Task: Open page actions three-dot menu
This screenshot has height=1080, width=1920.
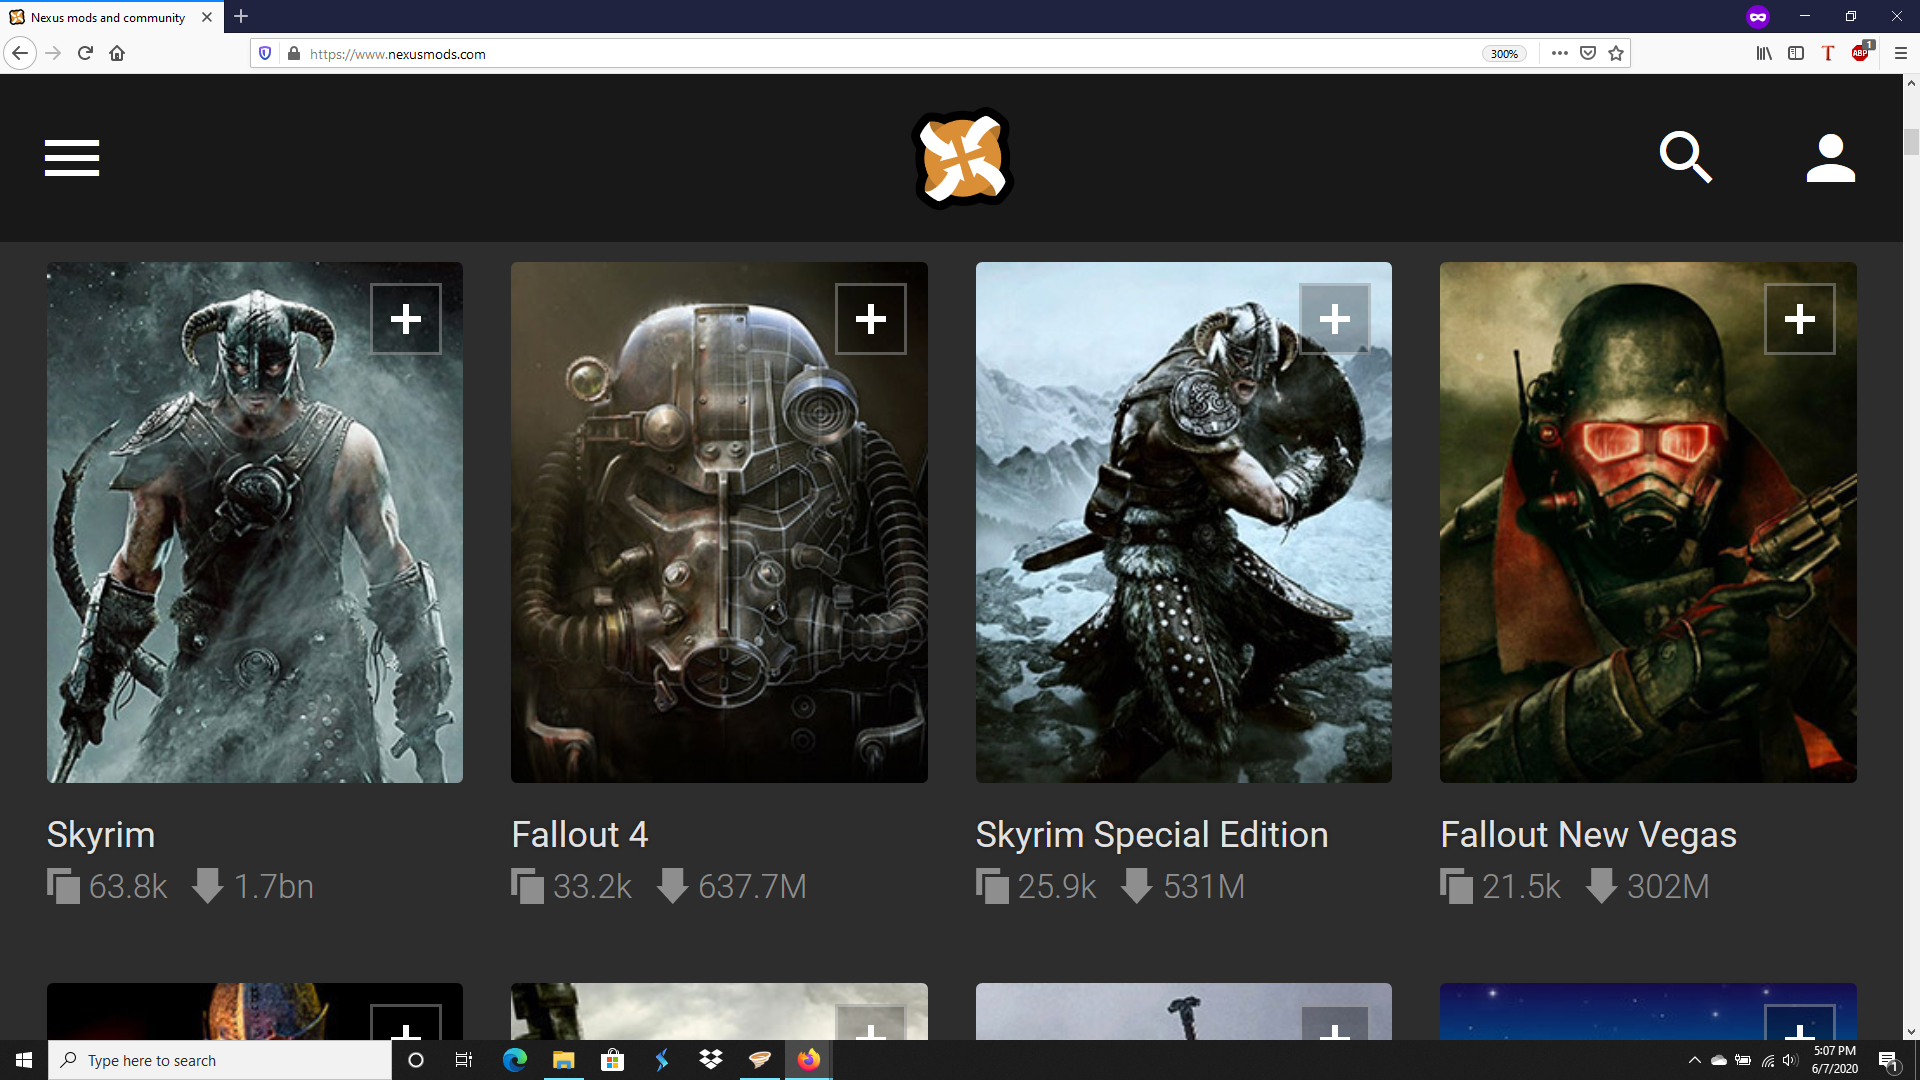Action: tap(1560, 53)
